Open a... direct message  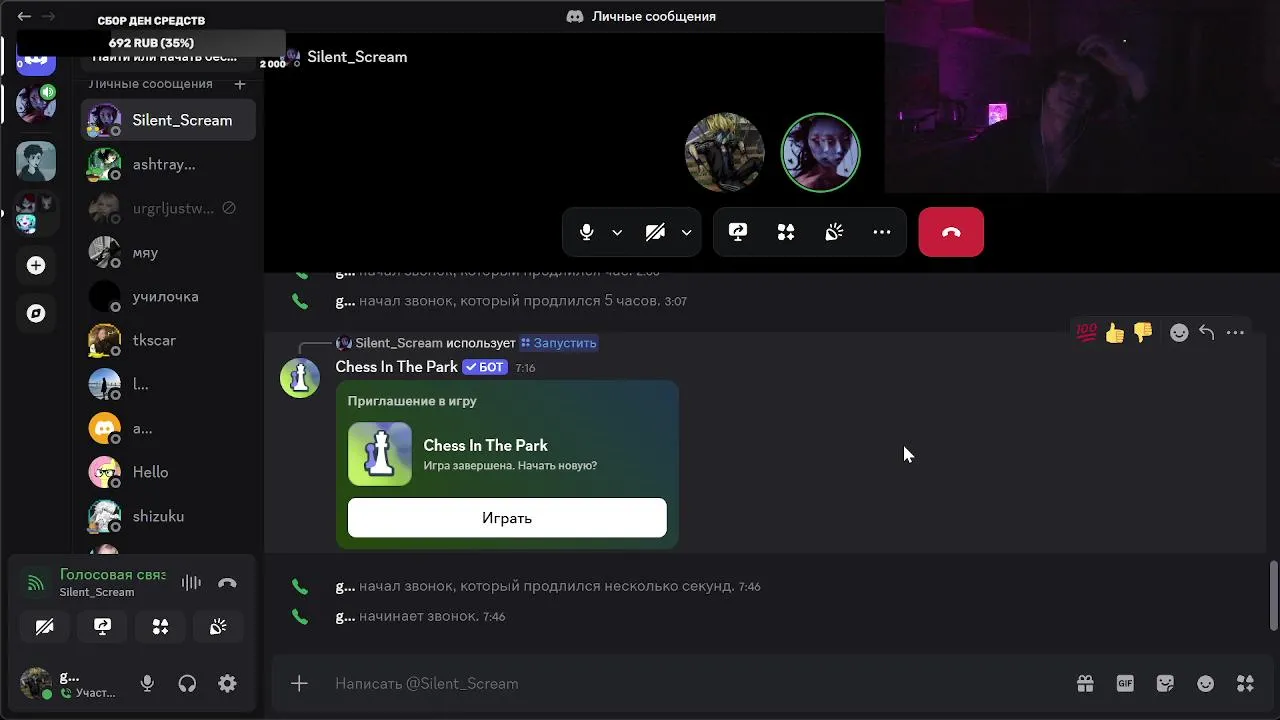(x=168, y=428)
